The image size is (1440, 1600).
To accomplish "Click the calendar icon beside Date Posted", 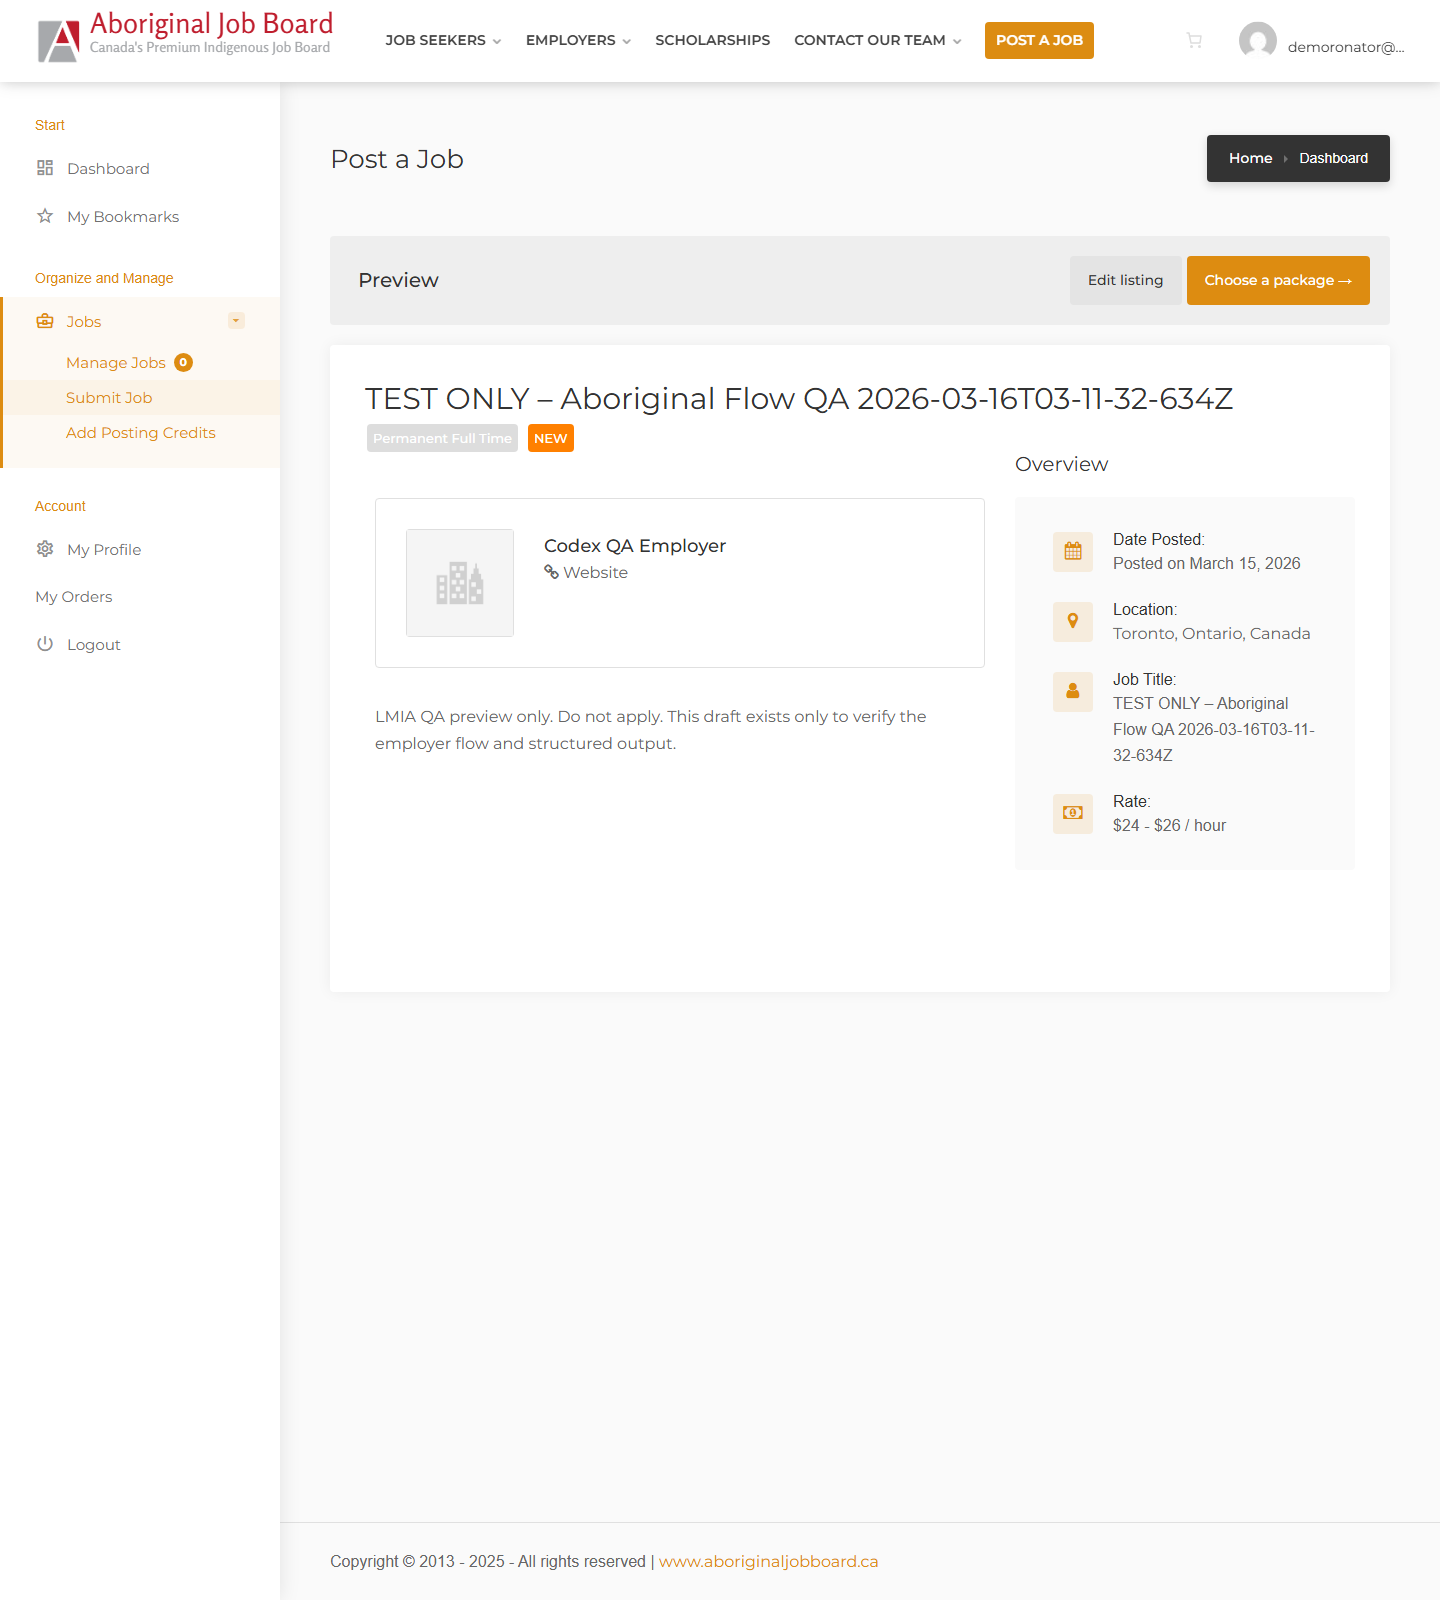I will (1072, 551).
